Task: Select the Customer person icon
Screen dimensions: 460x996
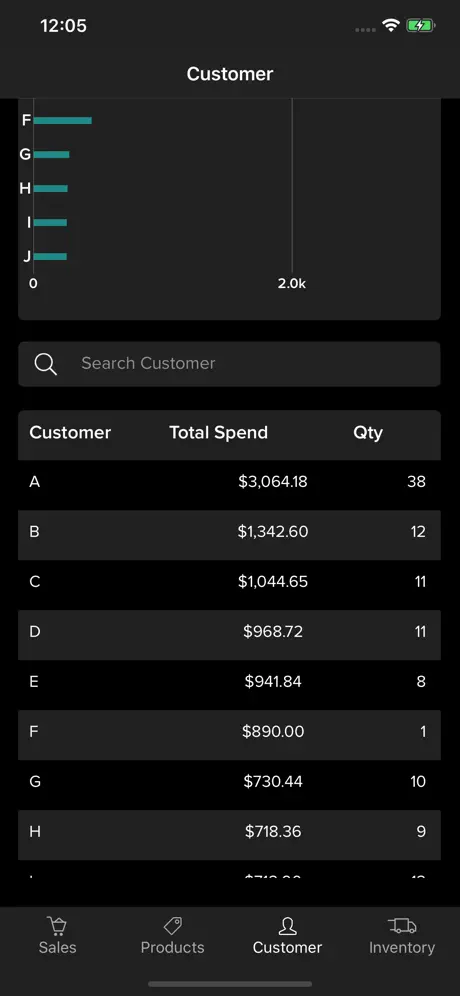Action: 287,926
